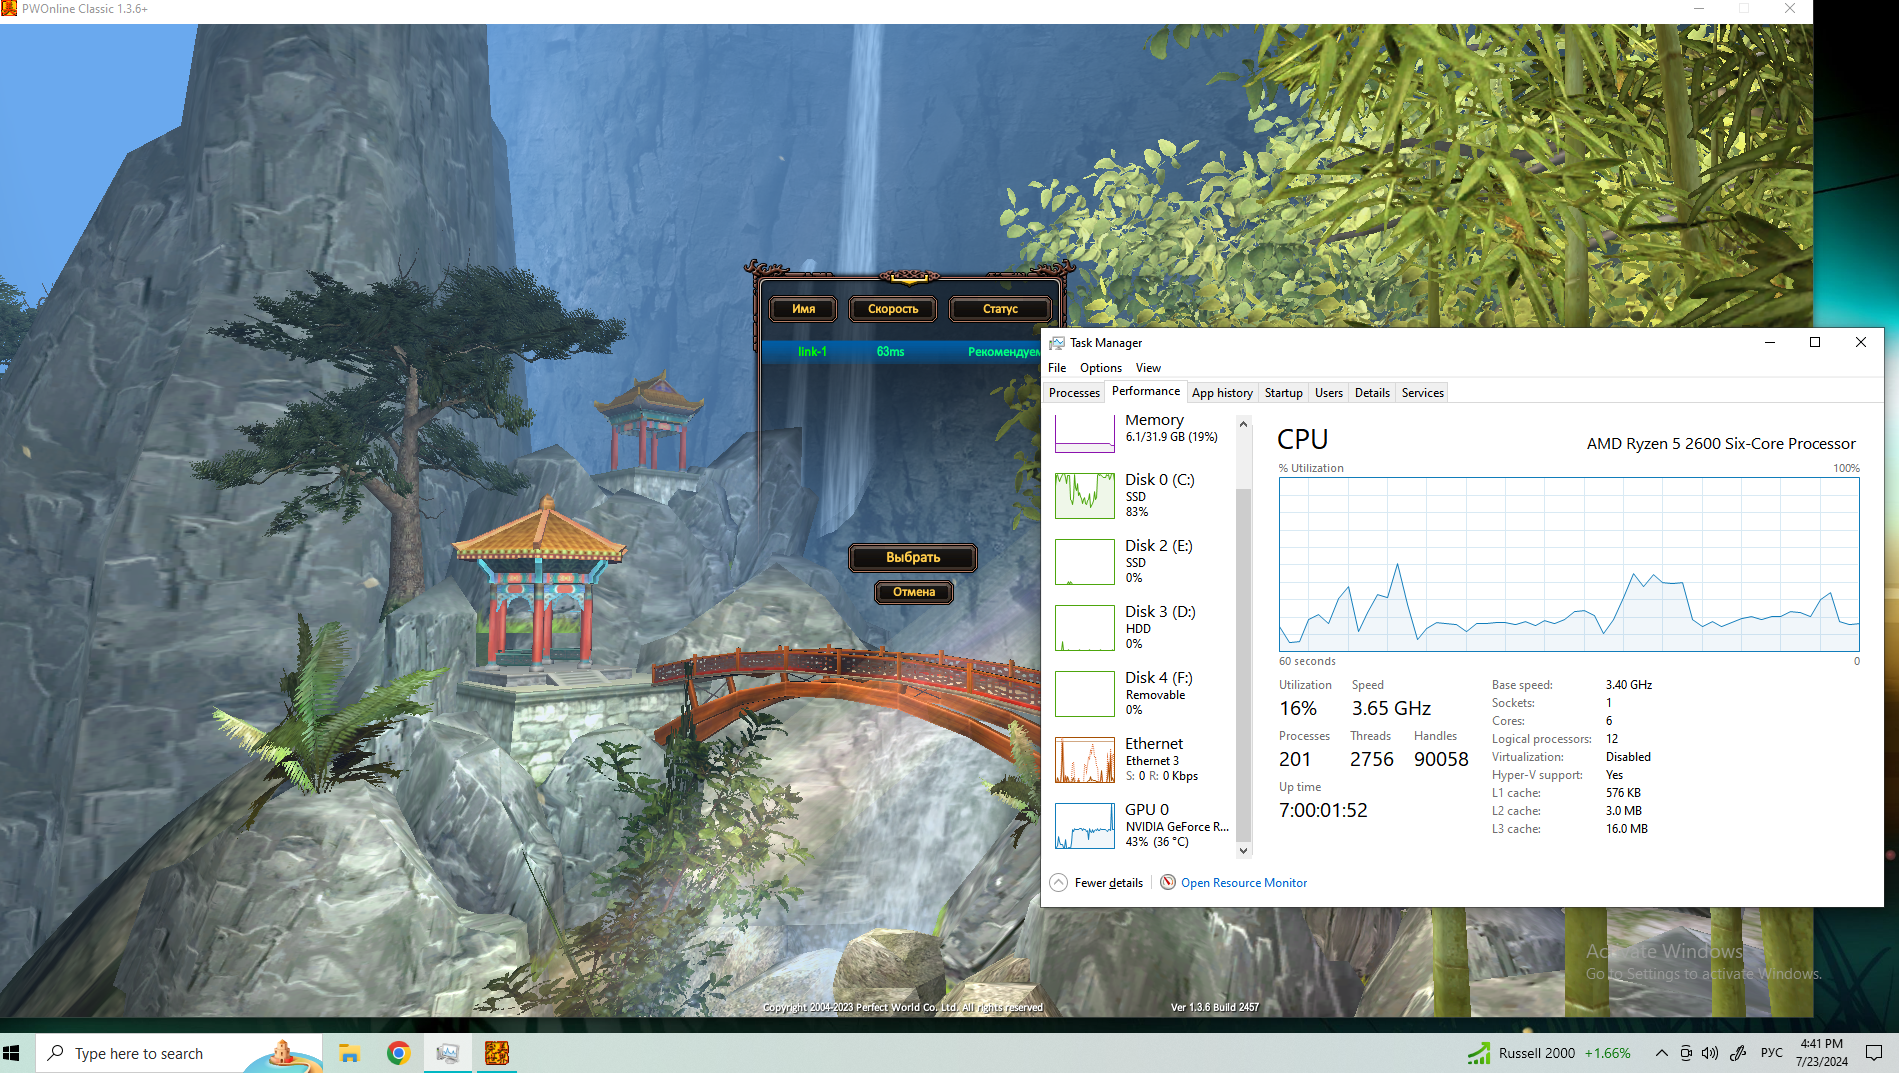This screenshot has height=1073, width=1899.
Task: Switch input language РУС indicator
Action: pos(1772,1053)
